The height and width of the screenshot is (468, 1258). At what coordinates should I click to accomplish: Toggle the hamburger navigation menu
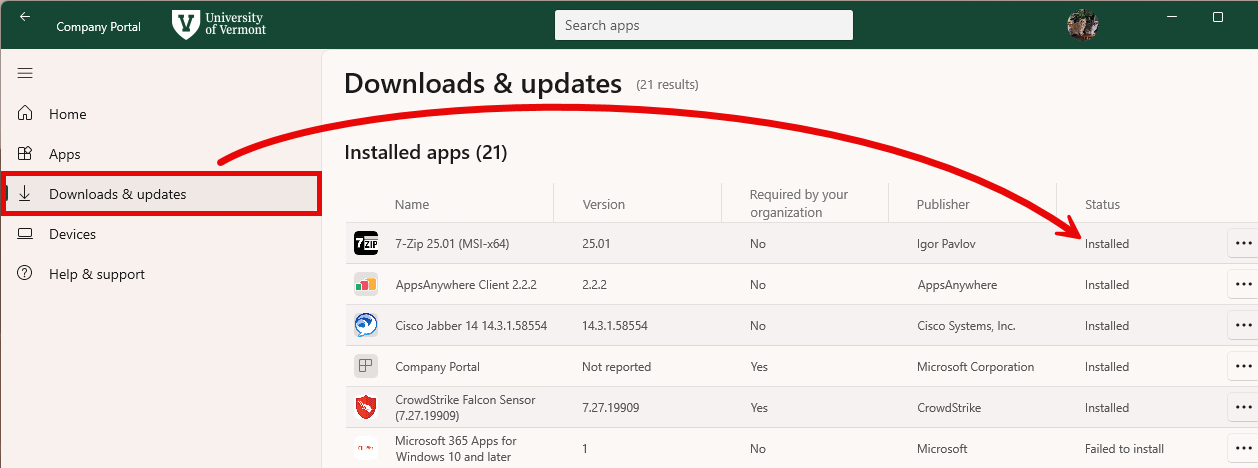[x=25, y=73]
